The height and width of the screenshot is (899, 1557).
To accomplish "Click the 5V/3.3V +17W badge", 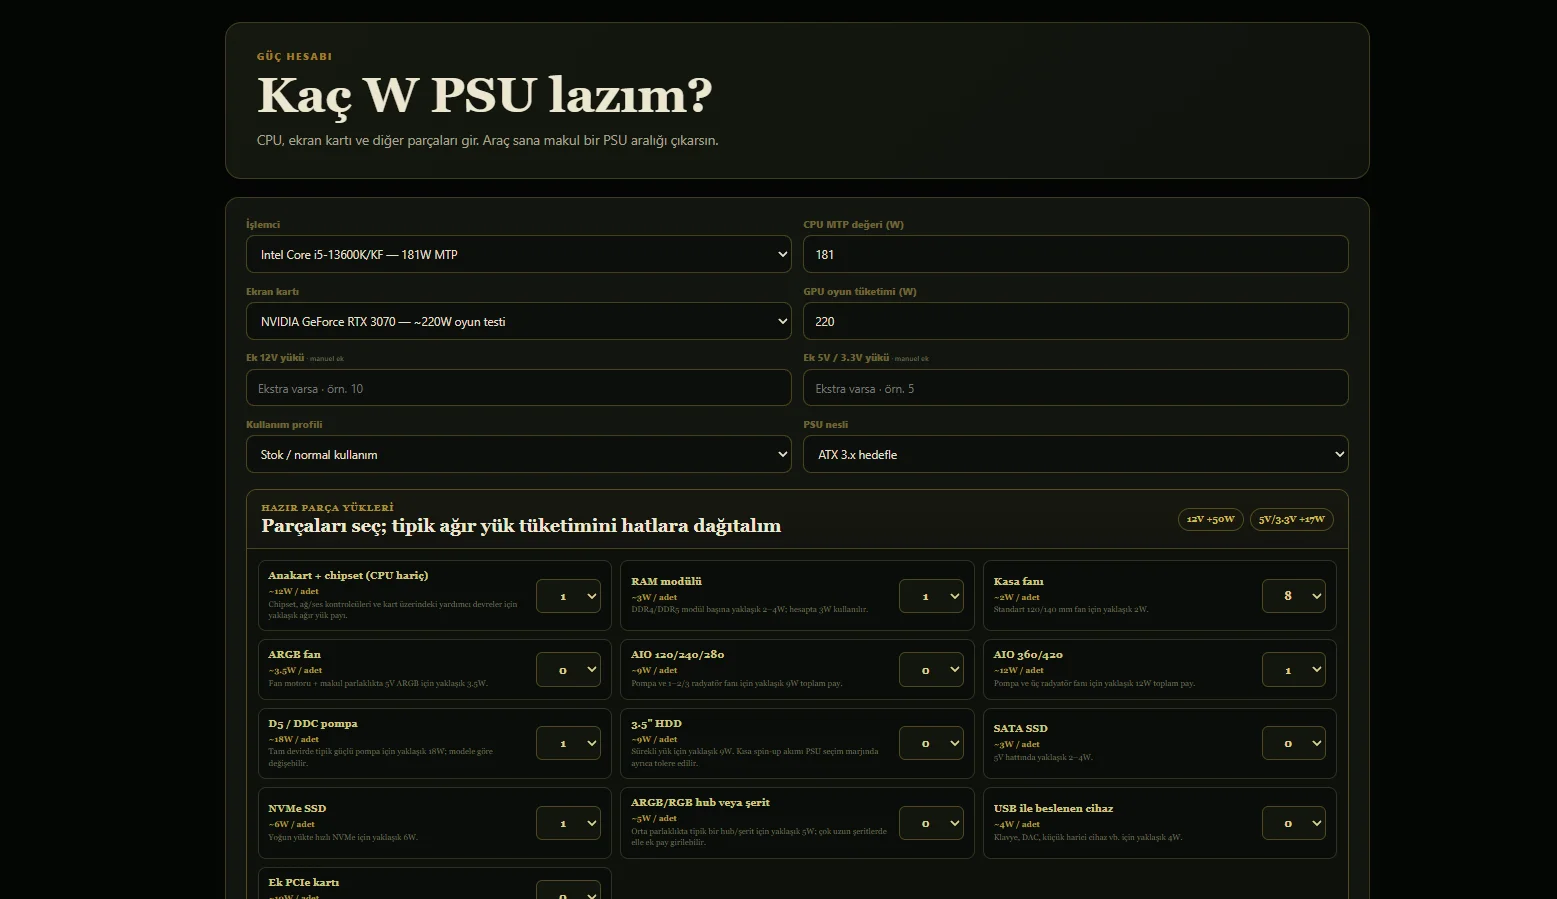I will click(x=1291, y=519).
